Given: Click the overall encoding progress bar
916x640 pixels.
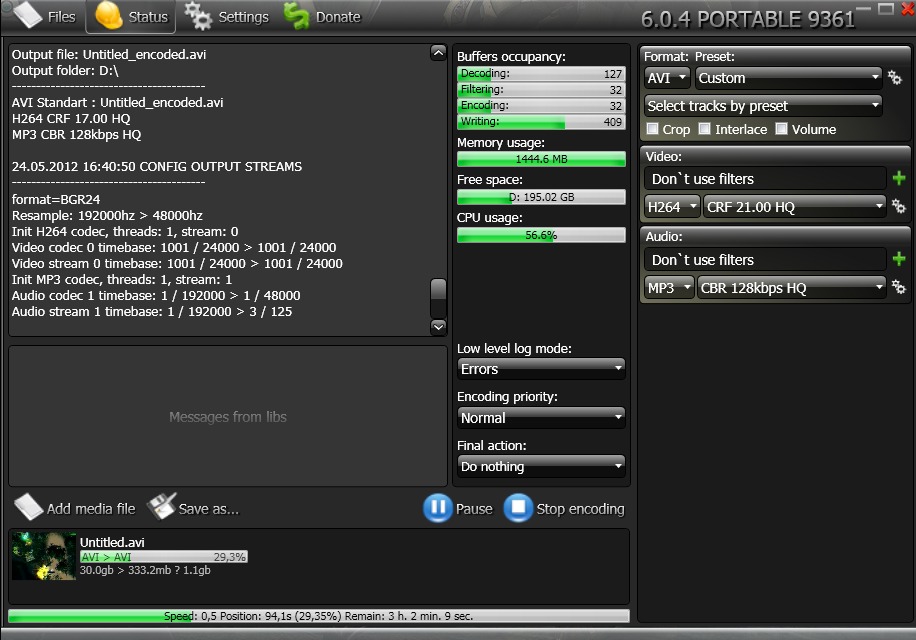Looking at the screenshot, I should [318, 616].
